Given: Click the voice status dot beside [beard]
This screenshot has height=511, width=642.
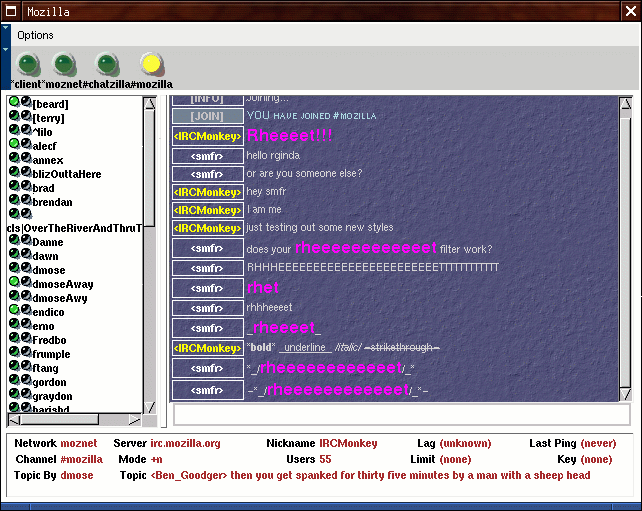Looking at the screenshot, I should (26, 102).
